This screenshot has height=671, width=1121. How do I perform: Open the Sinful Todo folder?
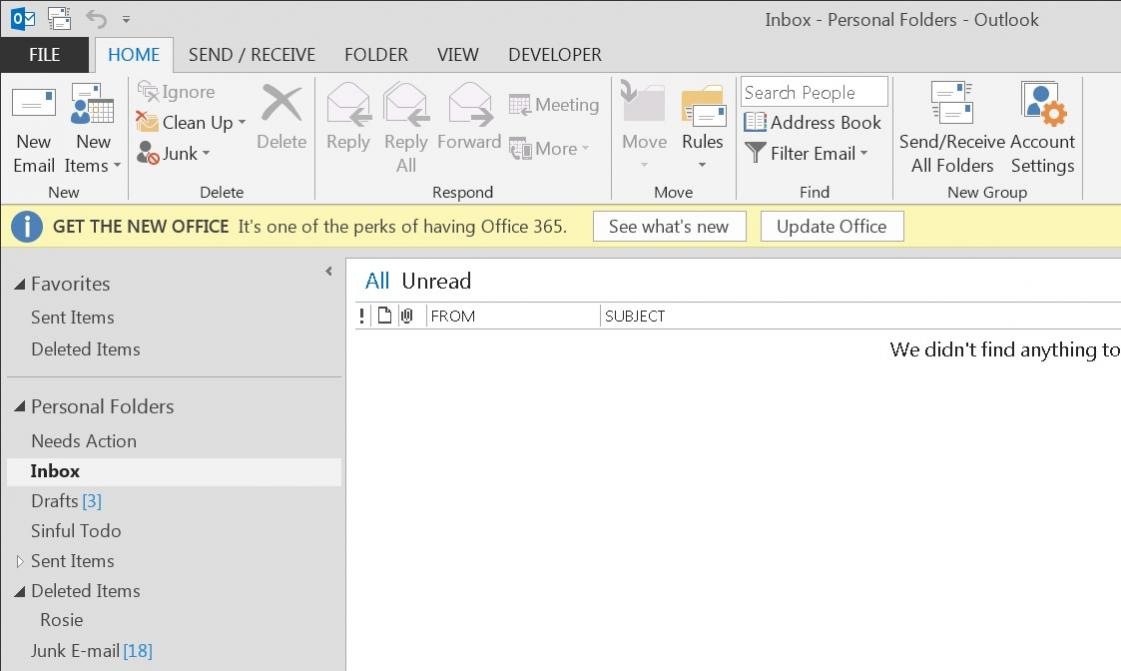tap(76, 531)
